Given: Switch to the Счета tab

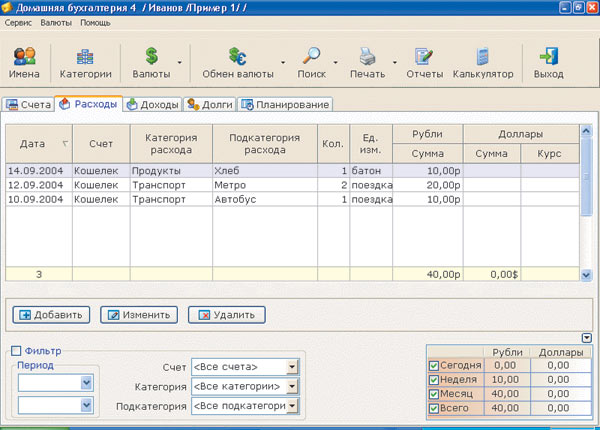Looking at the screenshot, I should [x=29, y=104].
